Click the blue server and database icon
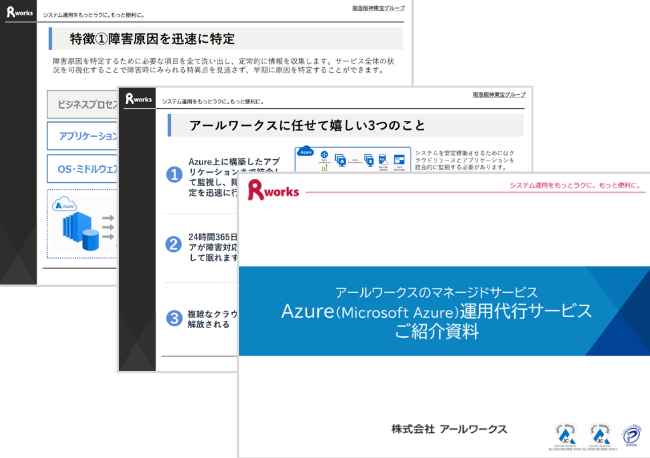 pyautogui.click(x=81, y=231)
